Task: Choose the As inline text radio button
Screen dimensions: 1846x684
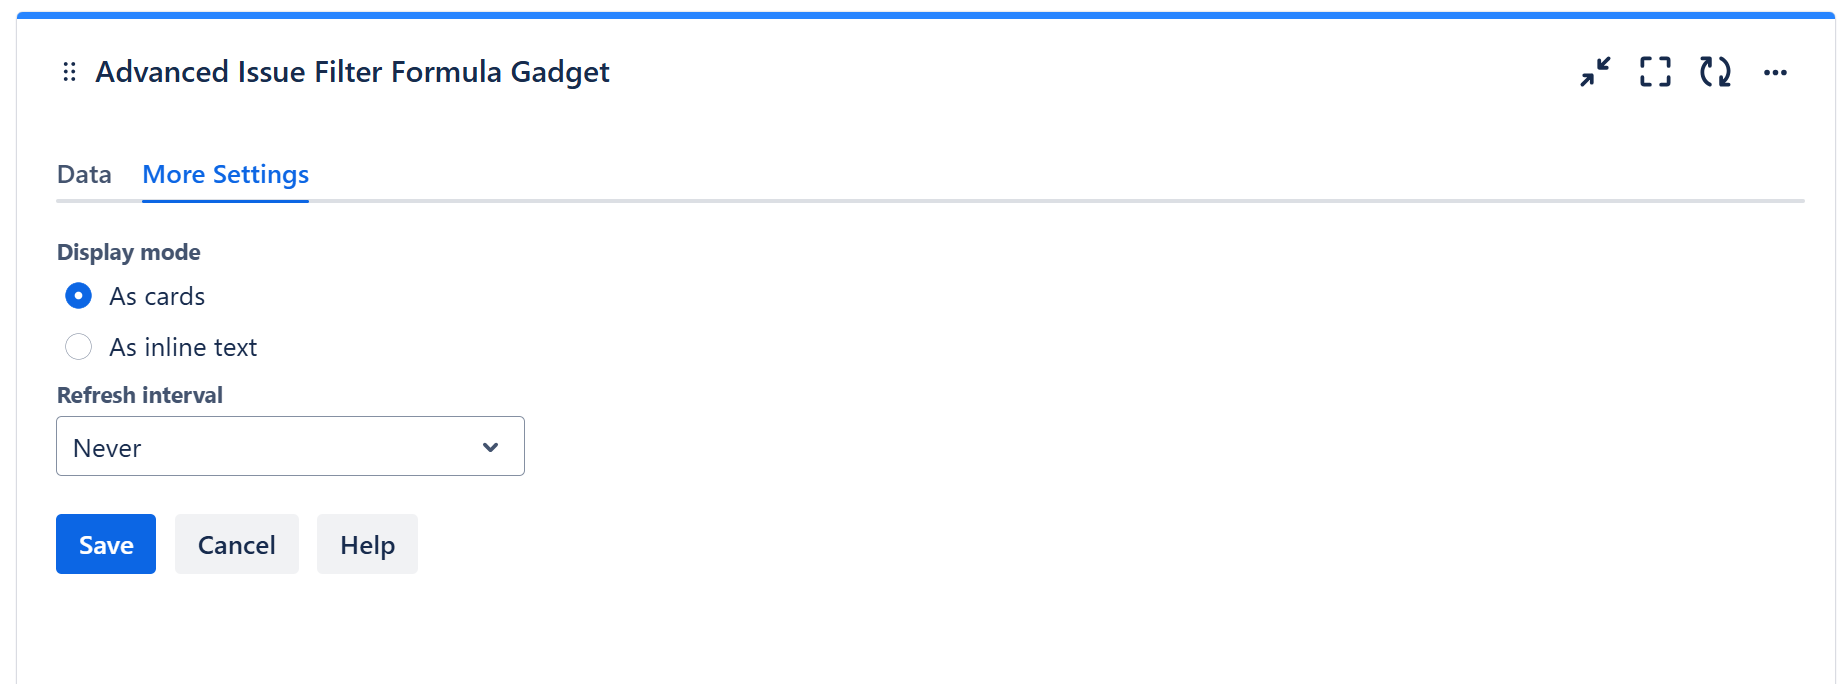Action: pos(78,347)
